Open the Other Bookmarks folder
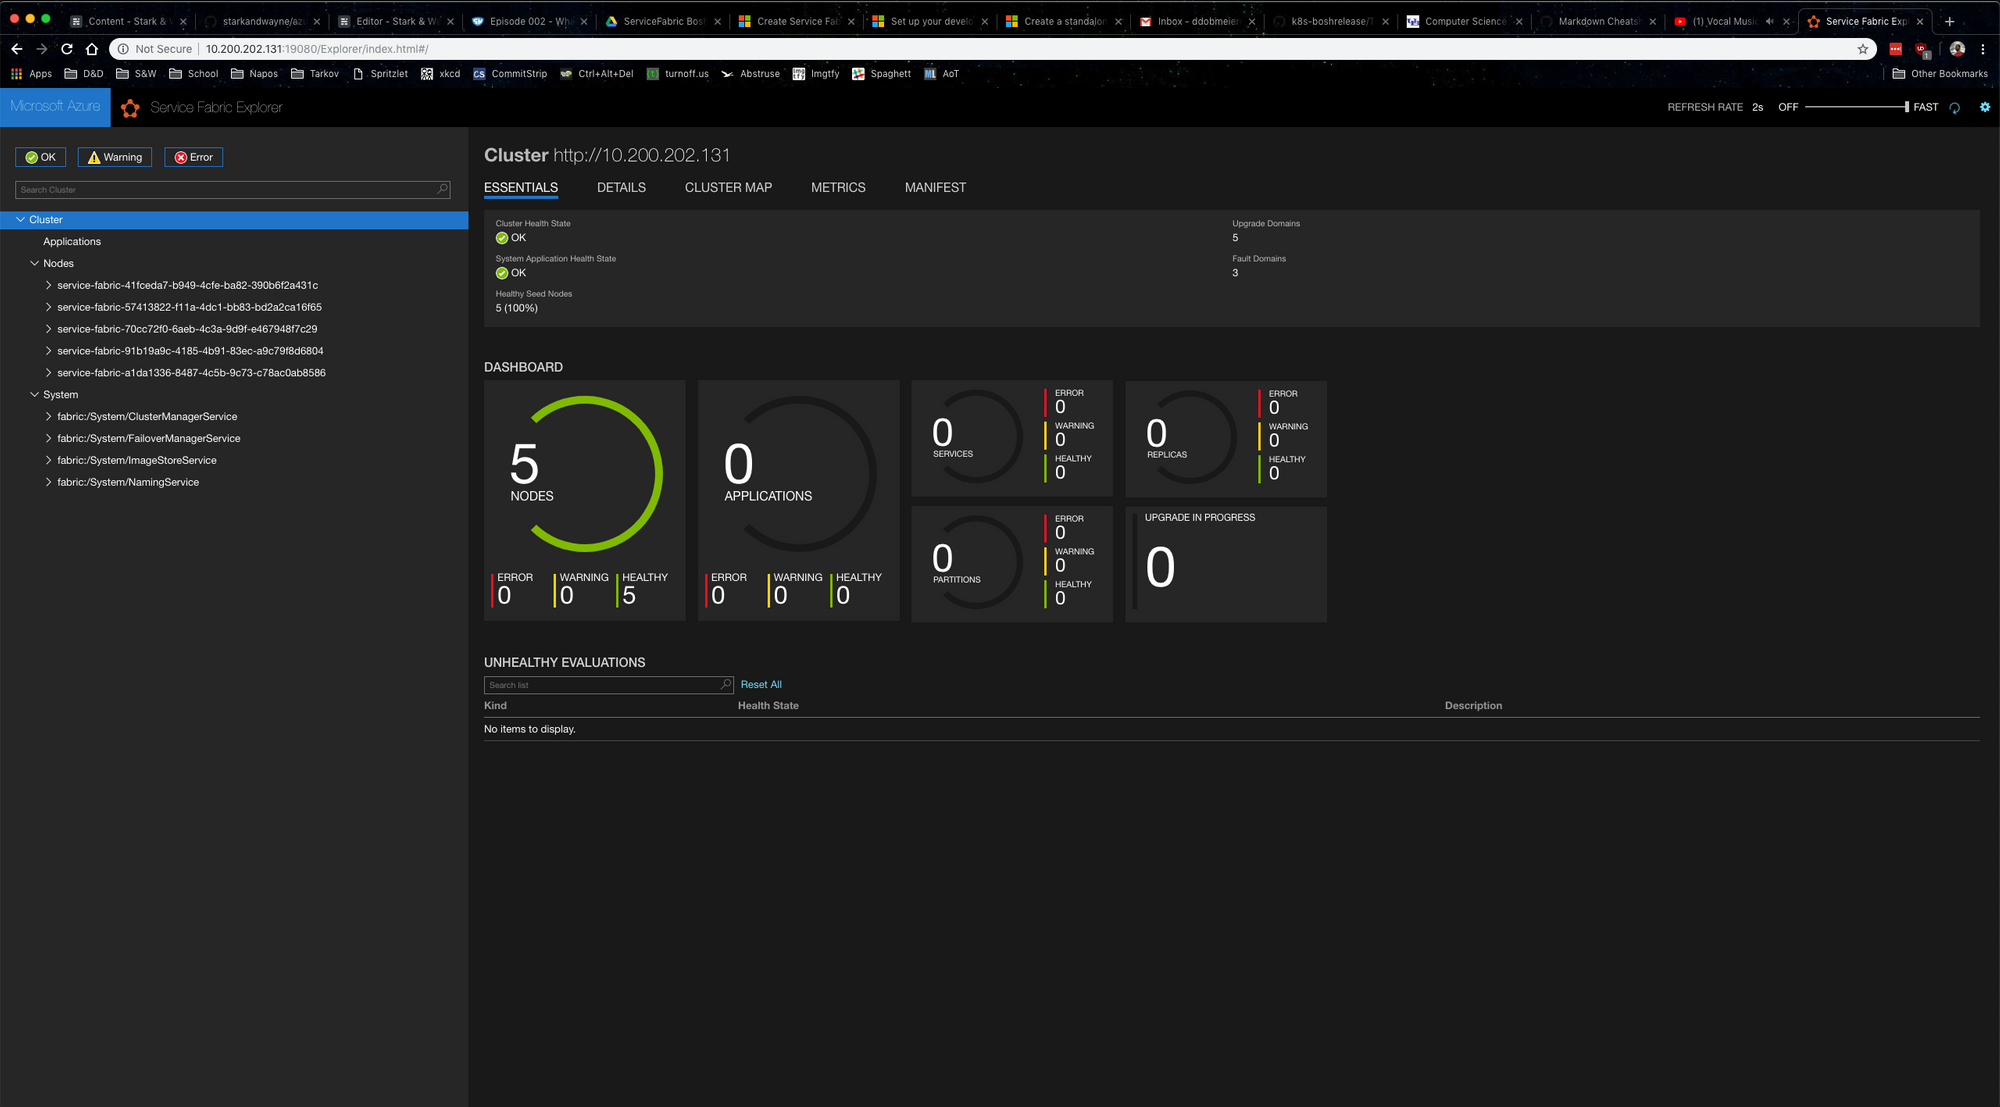The width and height of the screenshot is (2000, 1107). (1940, 74)
